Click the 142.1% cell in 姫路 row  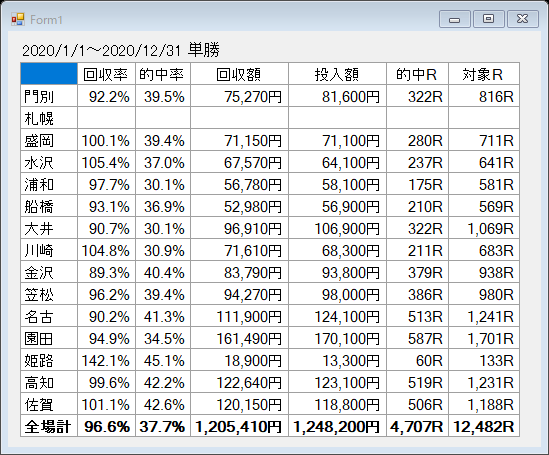[106, 360]
